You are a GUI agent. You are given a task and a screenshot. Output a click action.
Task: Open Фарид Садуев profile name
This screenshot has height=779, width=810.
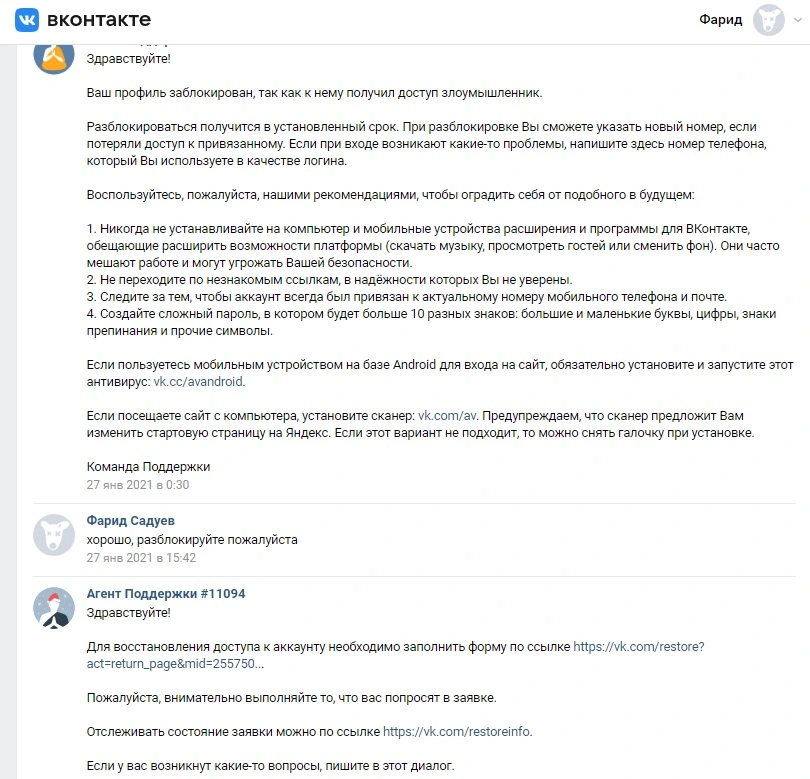131,520
